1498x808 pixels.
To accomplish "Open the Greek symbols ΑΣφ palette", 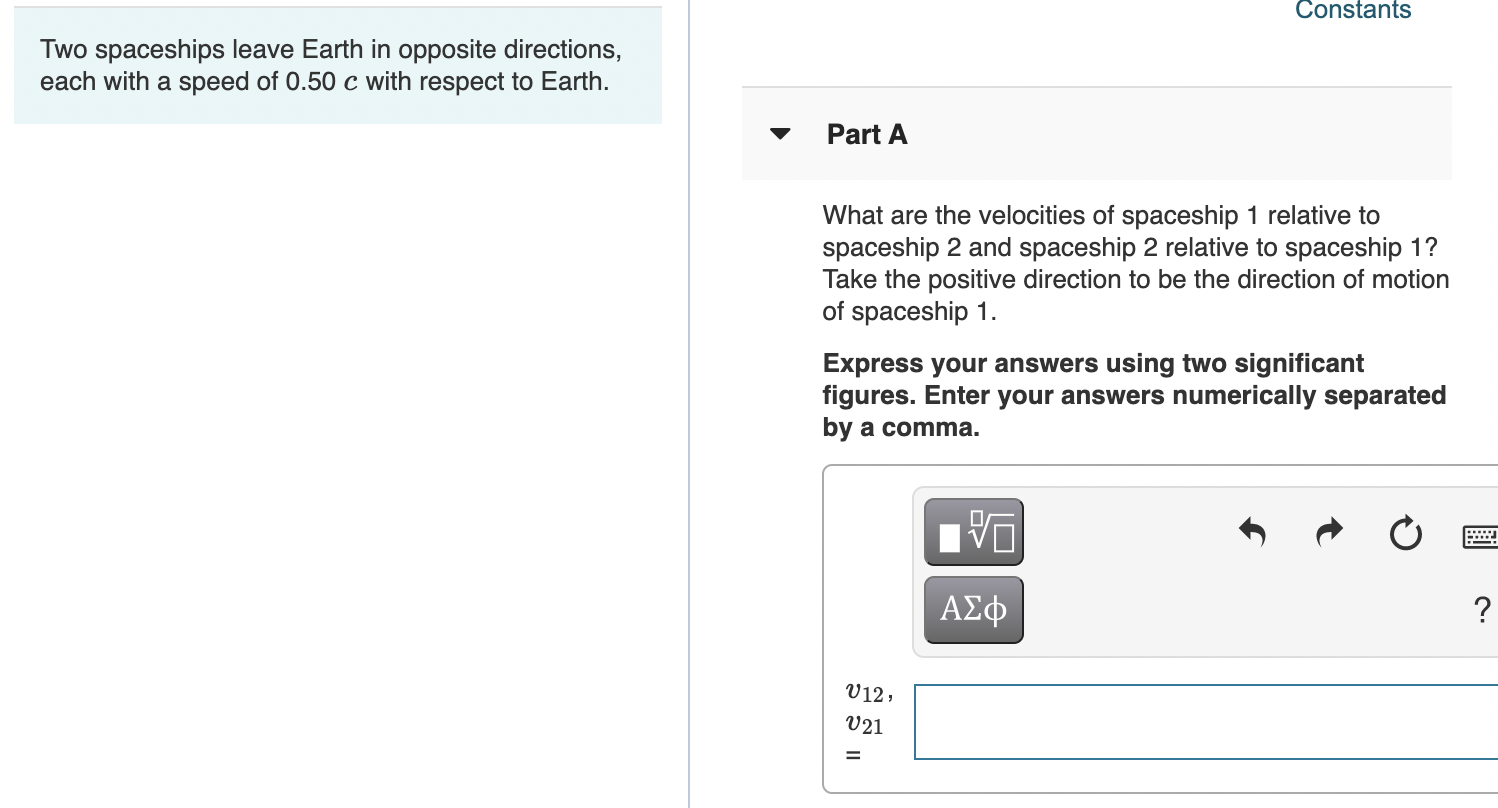I will pos(973,609).
